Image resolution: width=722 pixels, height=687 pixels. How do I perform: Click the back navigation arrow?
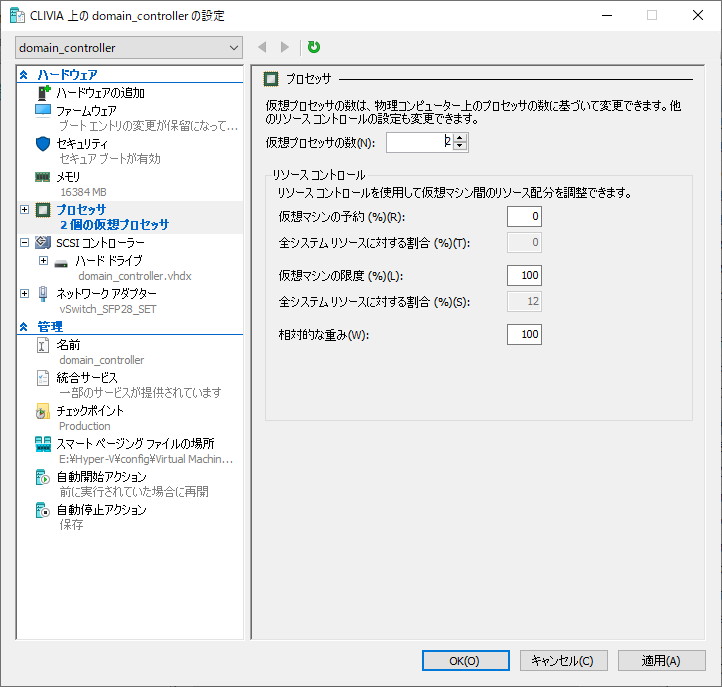(262, 47)
